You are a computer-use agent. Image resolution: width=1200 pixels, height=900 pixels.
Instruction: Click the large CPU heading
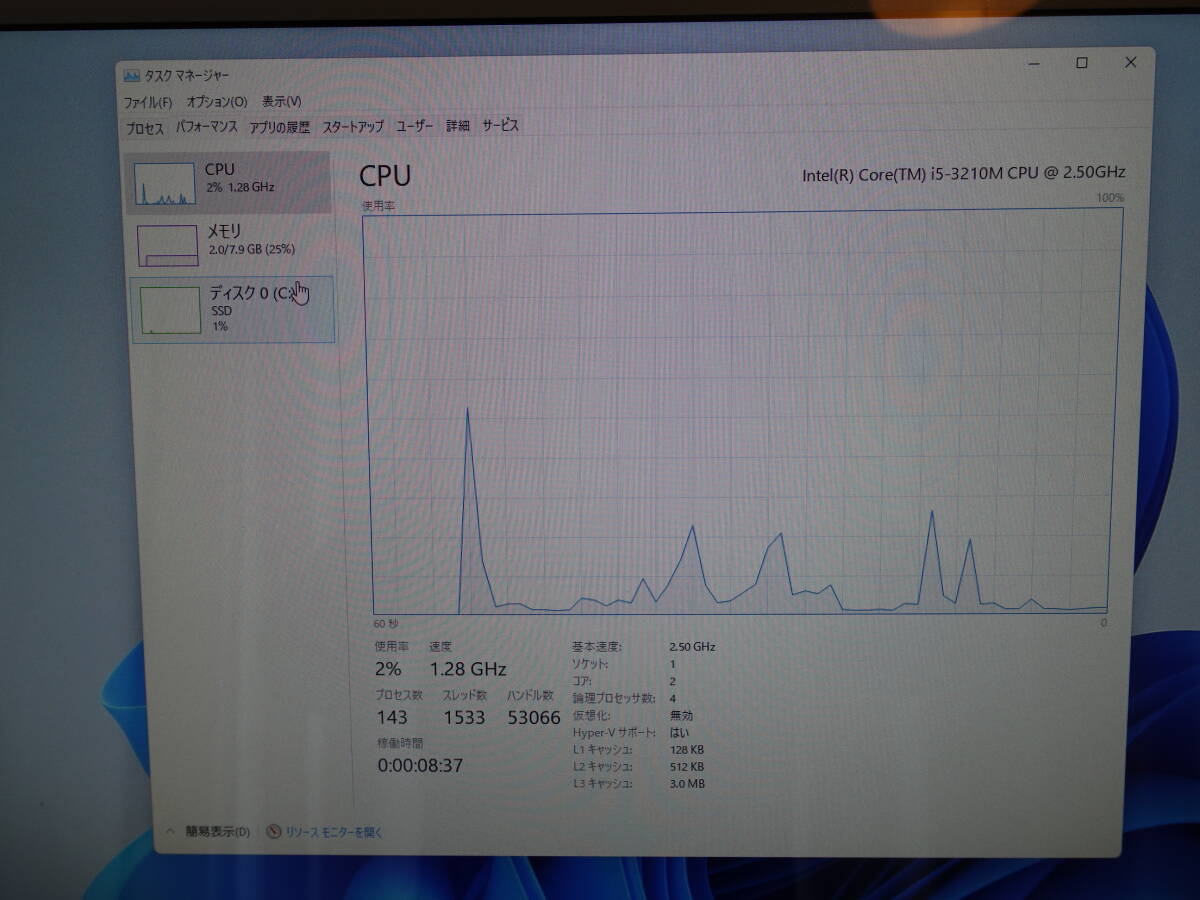[x=385, y=176]
